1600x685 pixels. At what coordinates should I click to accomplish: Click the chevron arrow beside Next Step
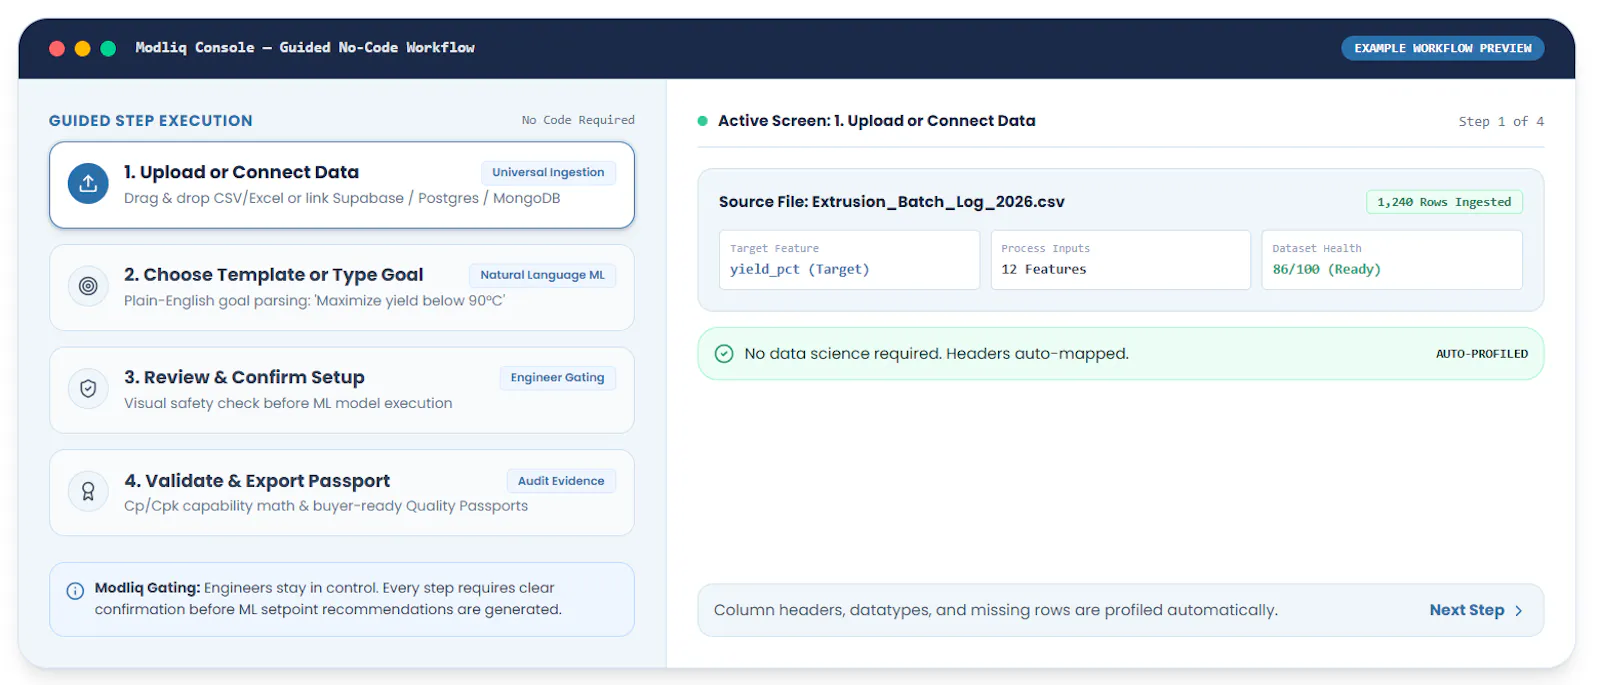point(1519,611)
